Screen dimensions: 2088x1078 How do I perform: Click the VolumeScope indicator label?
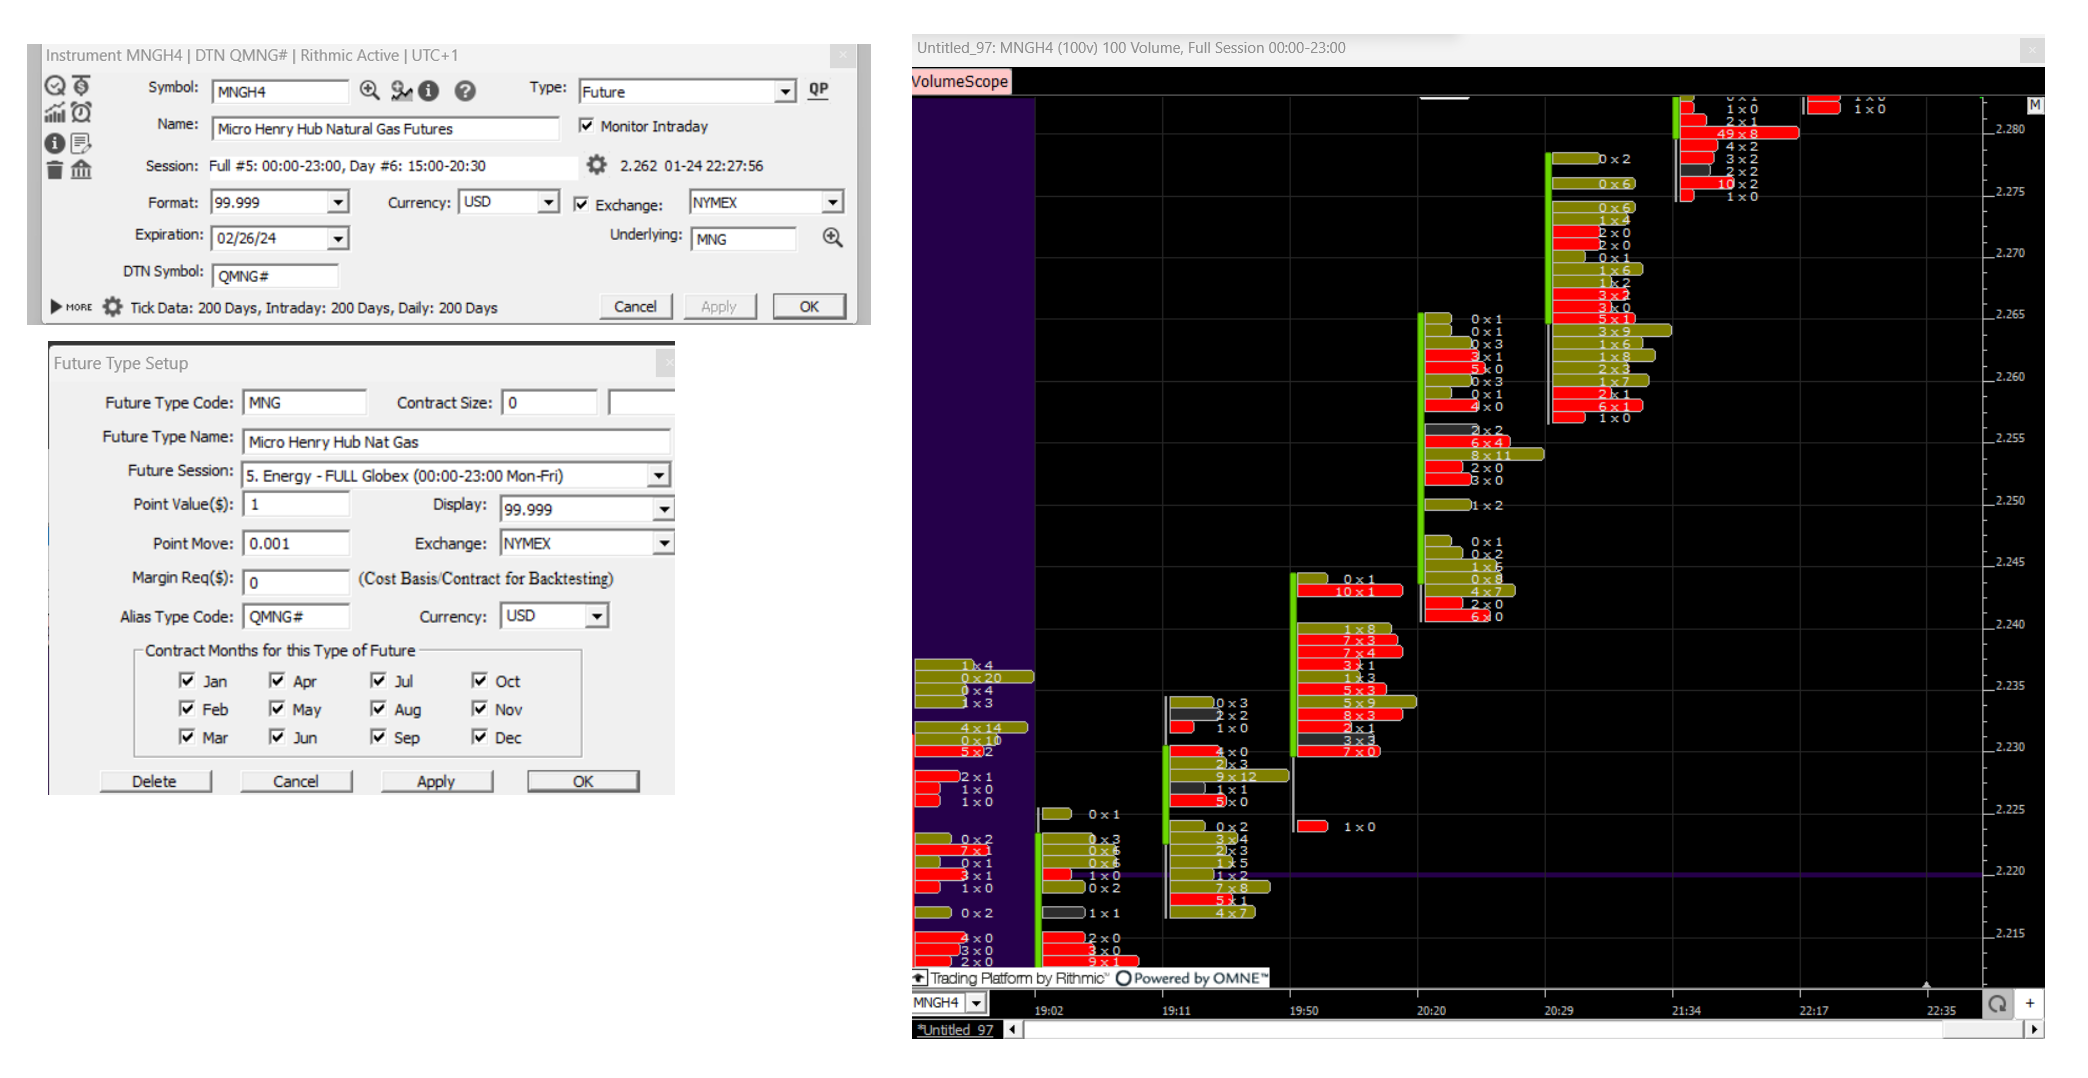point(960,81)
